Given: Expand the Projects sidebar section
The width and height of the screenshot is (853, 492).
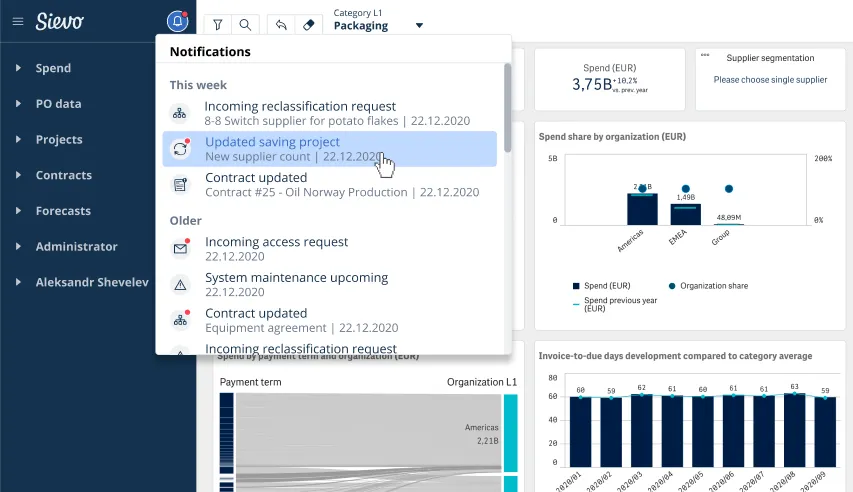Looking at the screenshot, I should coord(58,140).
